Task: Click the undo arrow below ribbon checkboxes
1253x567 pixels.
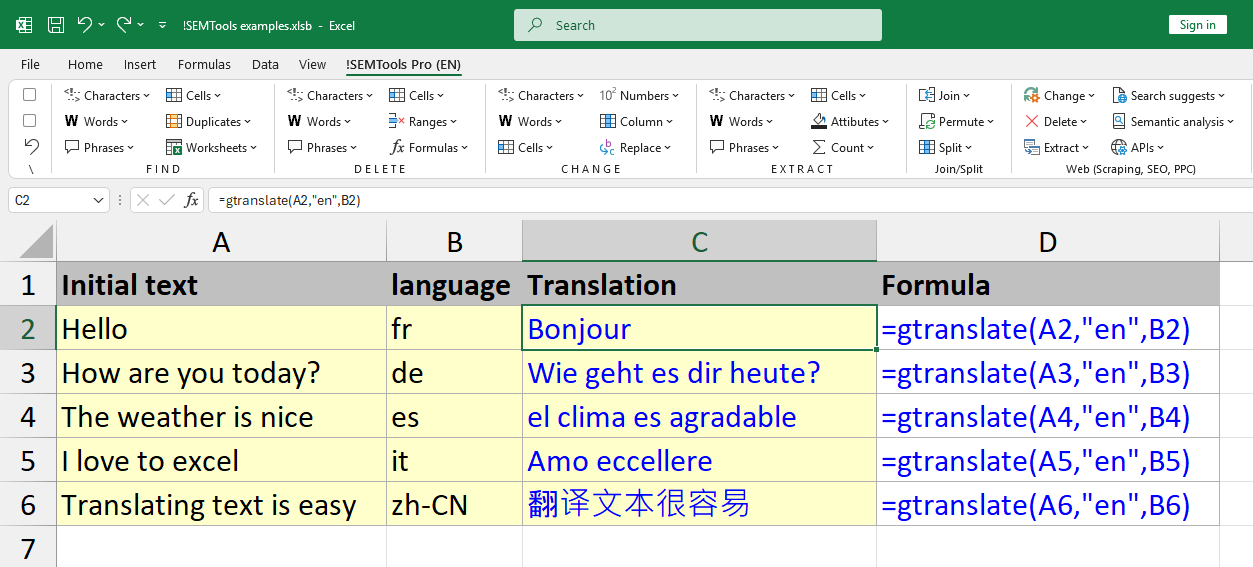Action: coord(31,147)
